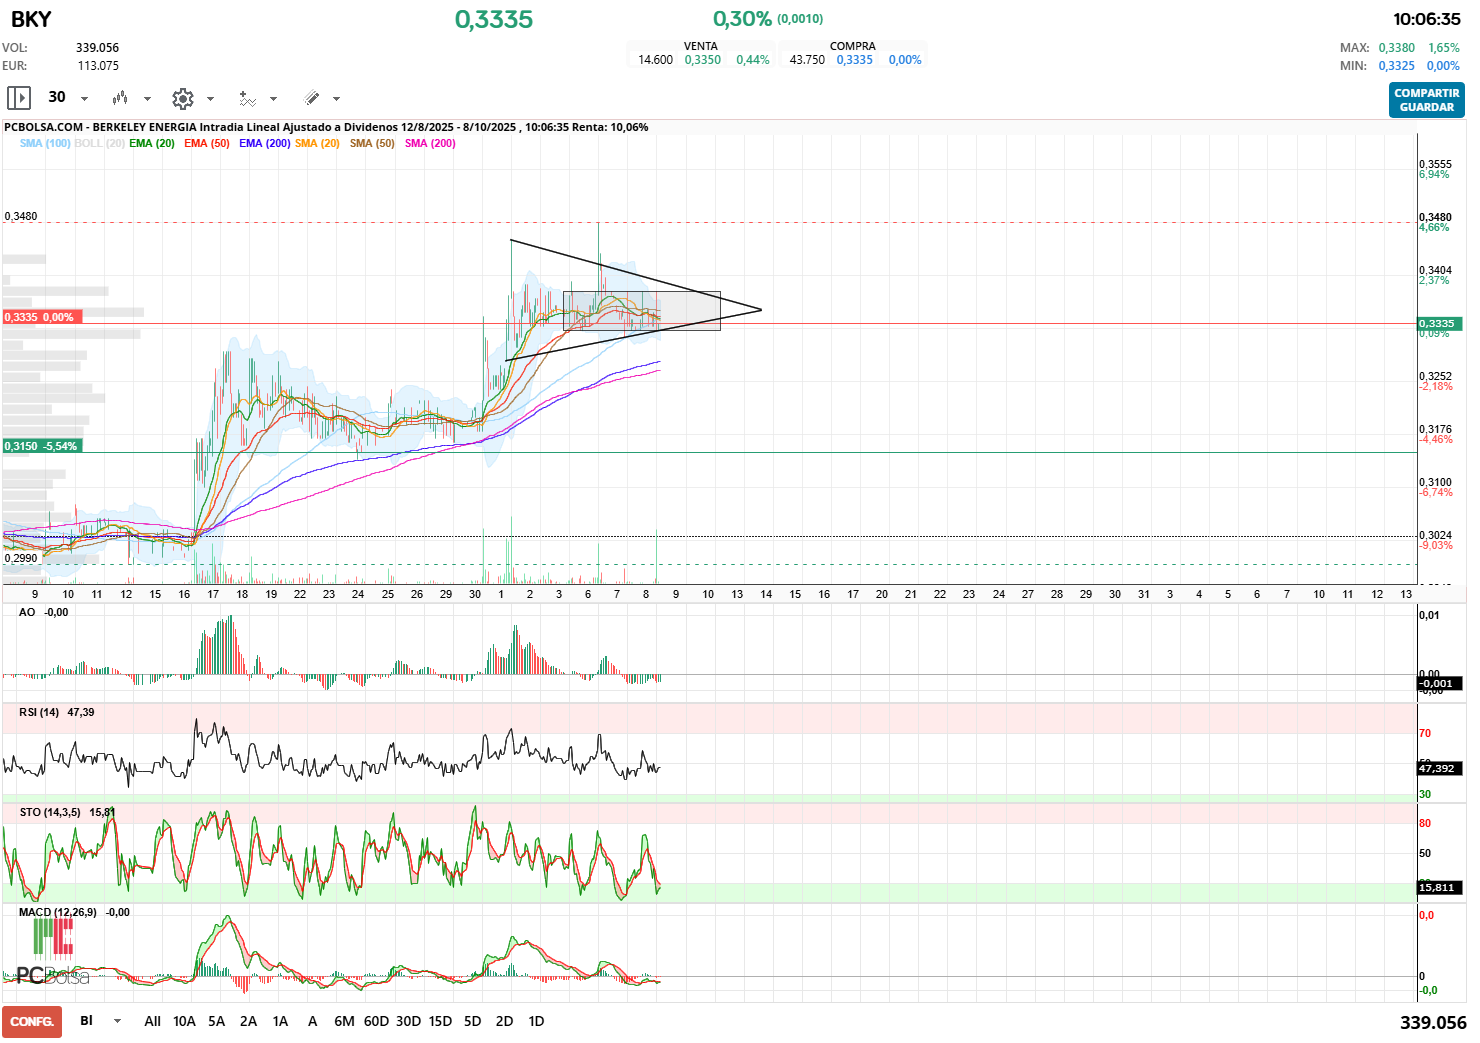
Task: Toggle the SMA (200) overlay label
Action: 430,144
